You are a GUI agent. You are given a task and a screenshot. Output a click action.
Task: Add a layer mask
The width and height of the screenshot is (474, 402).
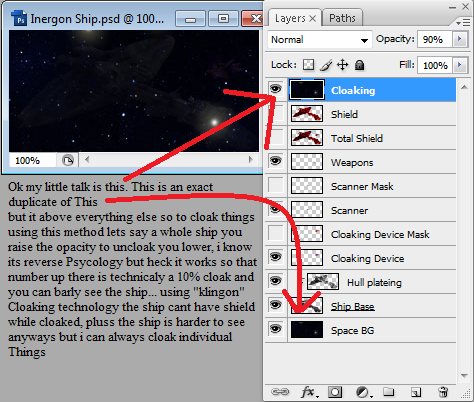tap(335, 392)
